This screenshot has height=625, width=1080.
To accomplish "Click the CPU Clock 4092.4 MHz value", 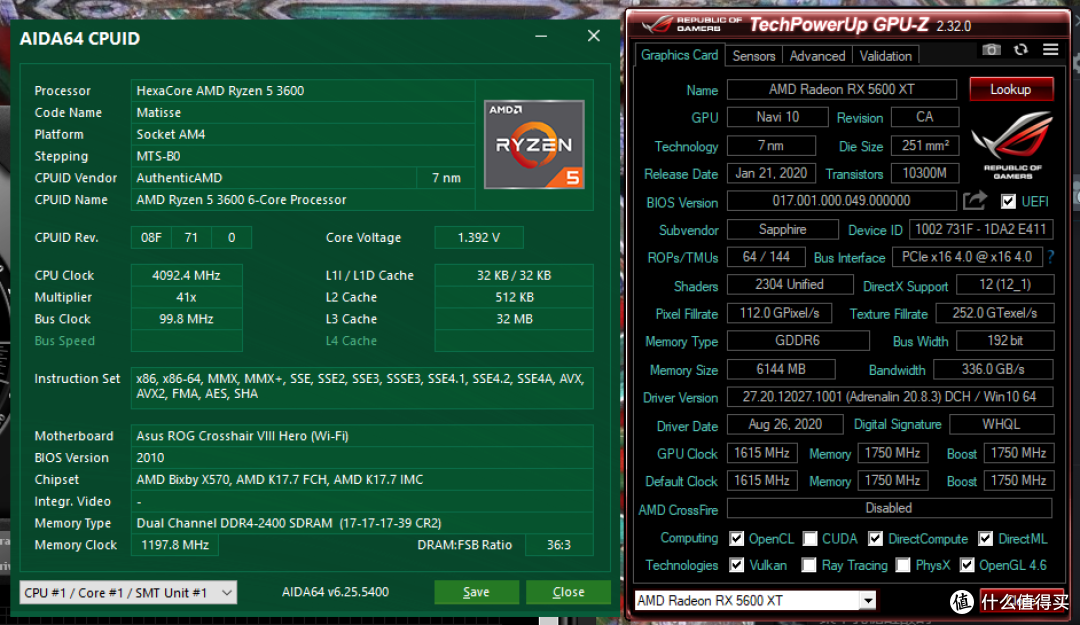I will 186,275.
